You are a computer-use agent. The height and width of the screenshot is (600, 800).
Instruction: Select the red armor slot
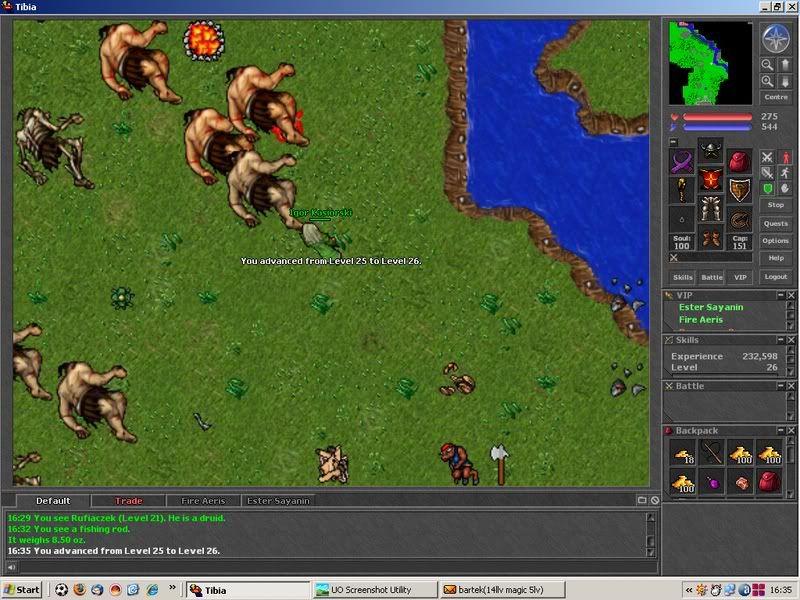coord(710,179)
